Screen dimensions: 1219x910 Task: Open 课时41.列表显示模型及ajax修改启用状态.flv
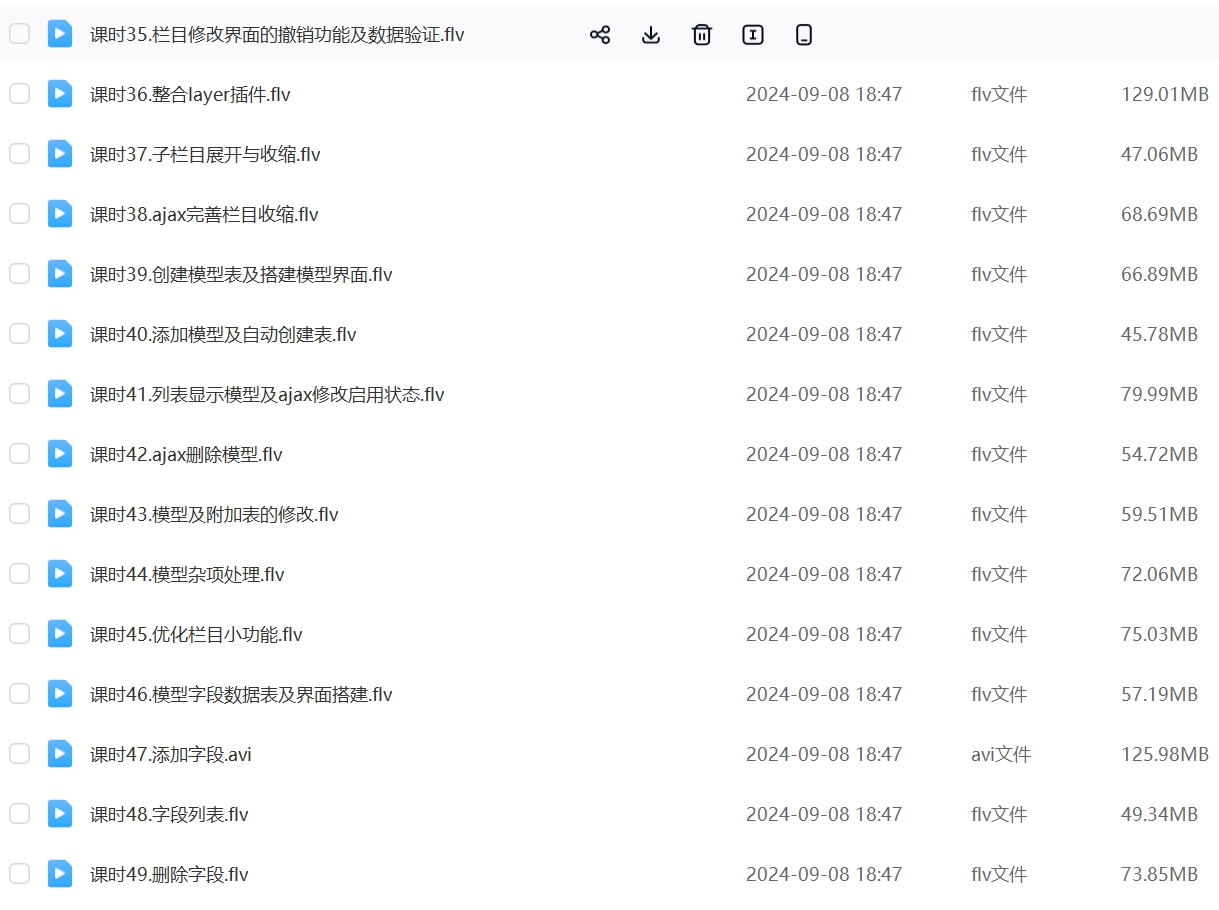267,395
